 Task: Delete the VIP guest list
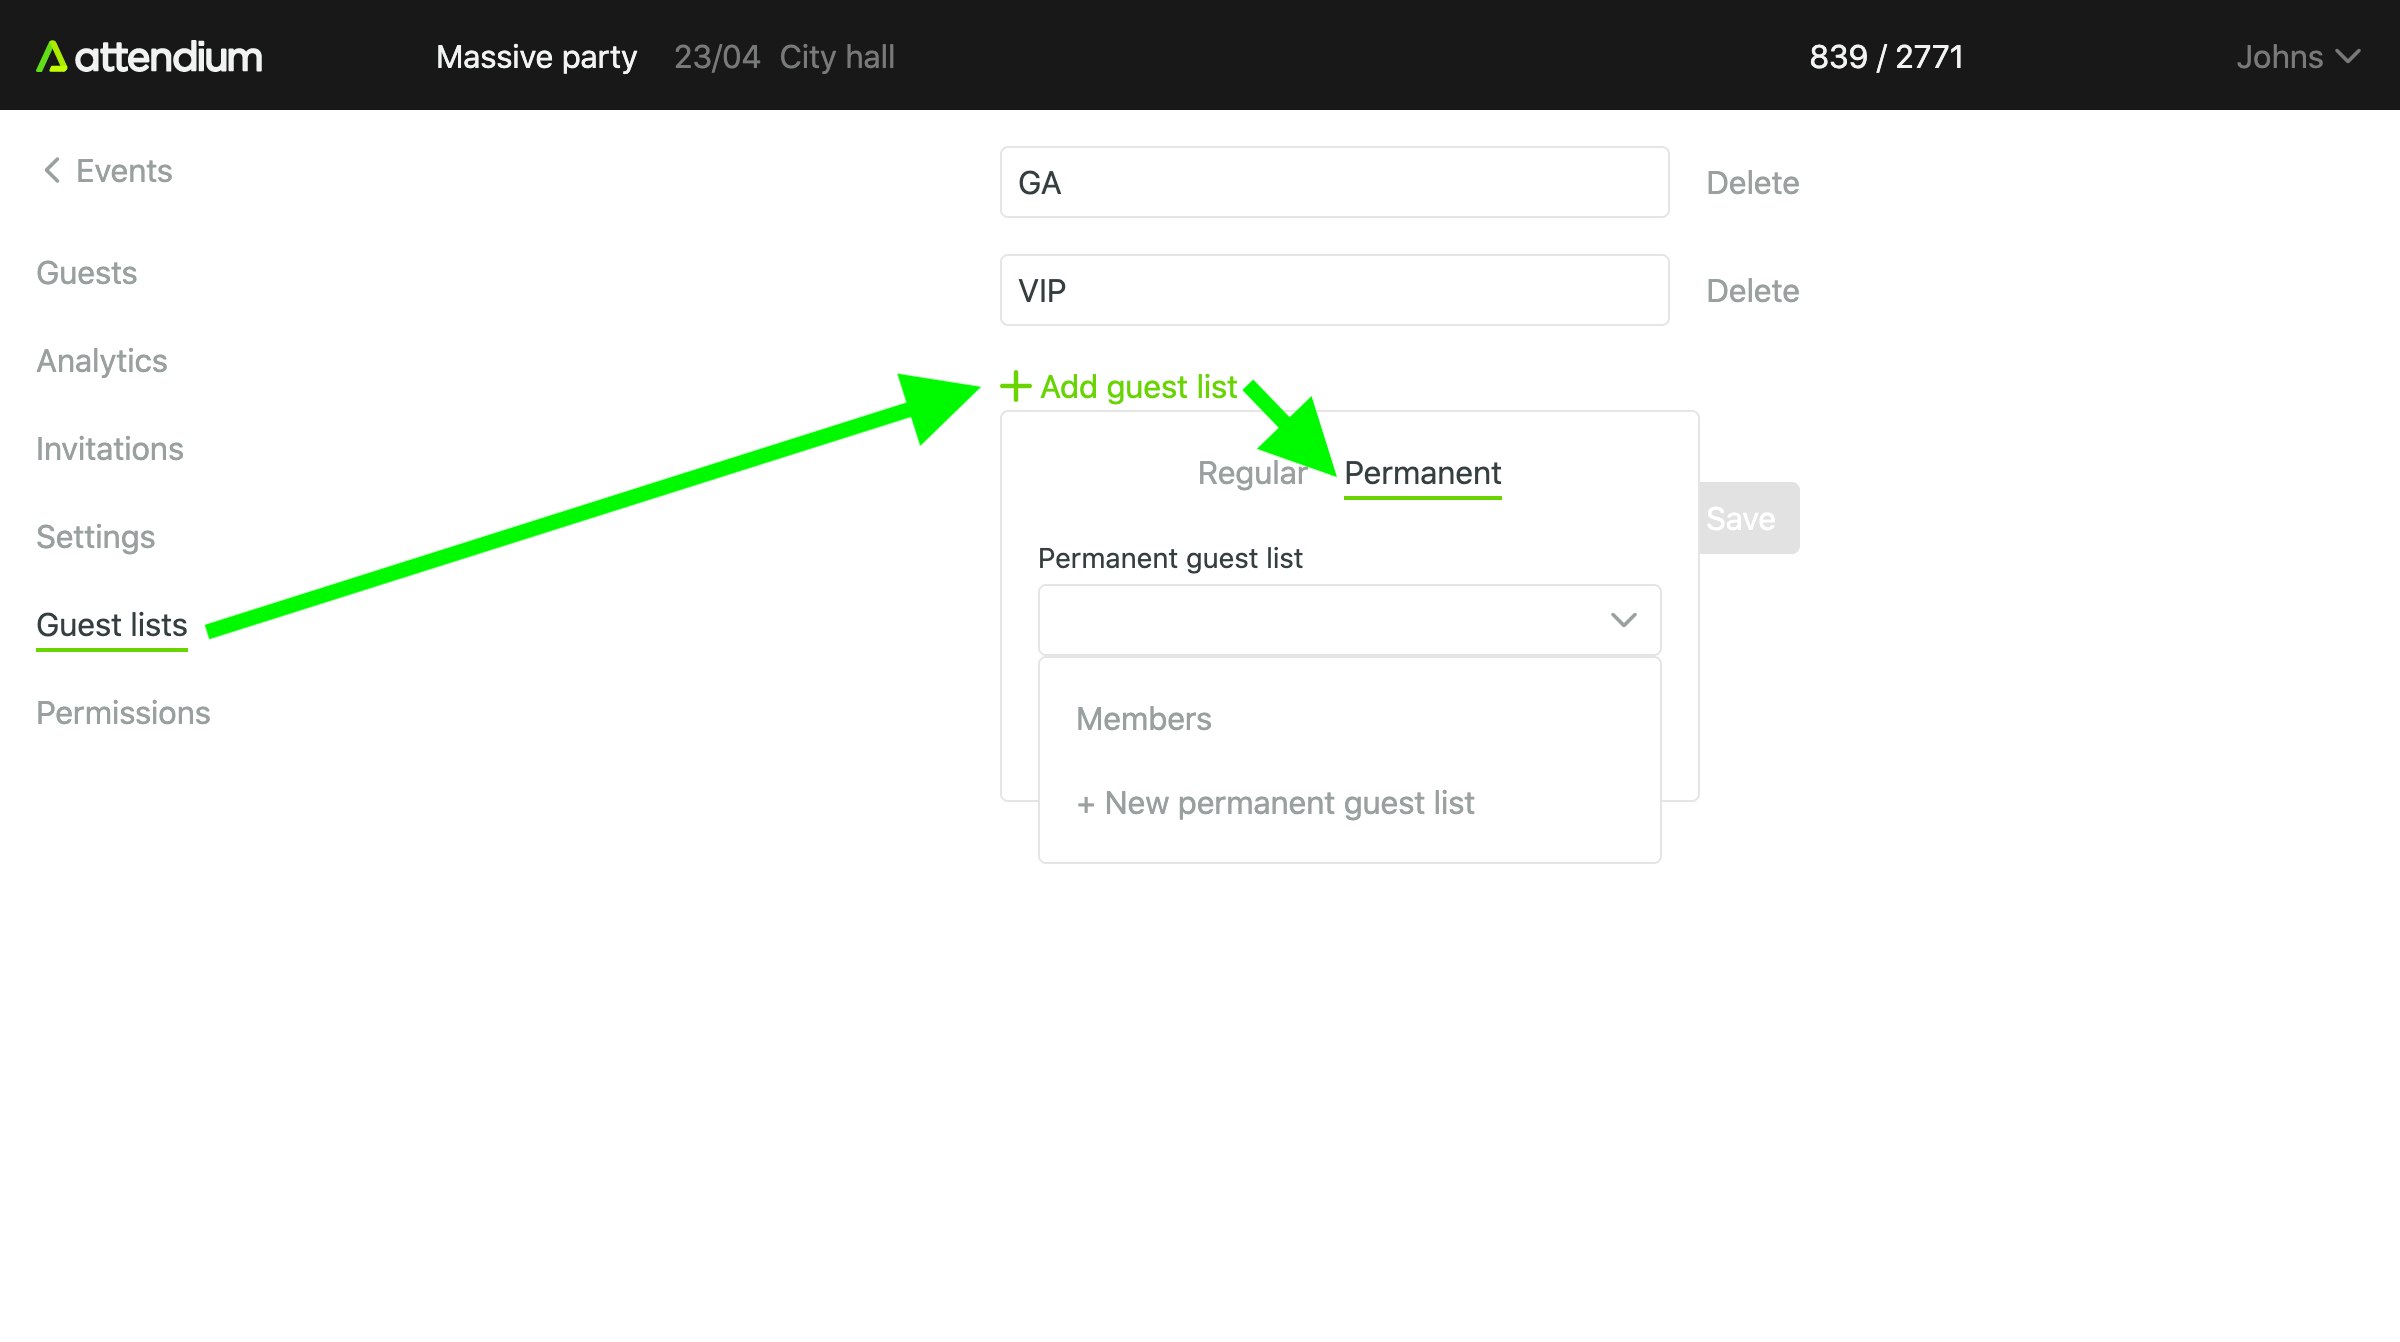click(1752, 291)
